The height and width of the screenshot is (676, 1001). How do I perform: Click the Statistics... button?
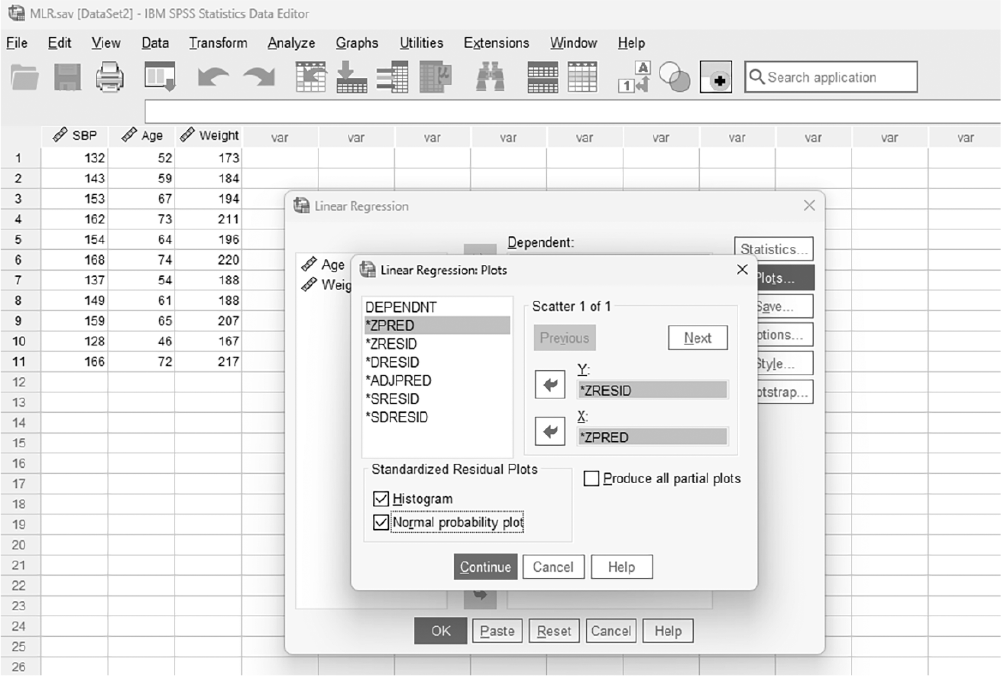point(774,249)
